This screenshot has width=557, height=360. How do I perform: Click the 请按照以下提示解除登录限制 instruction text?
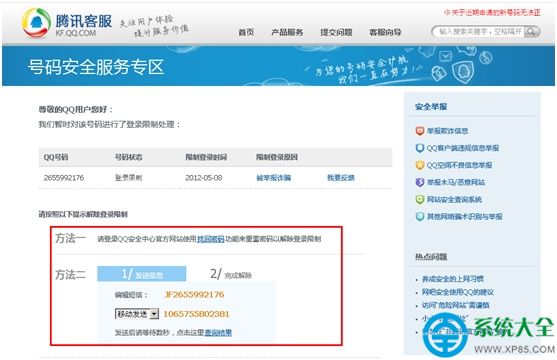pyautogui.click(x=83, y=214)
